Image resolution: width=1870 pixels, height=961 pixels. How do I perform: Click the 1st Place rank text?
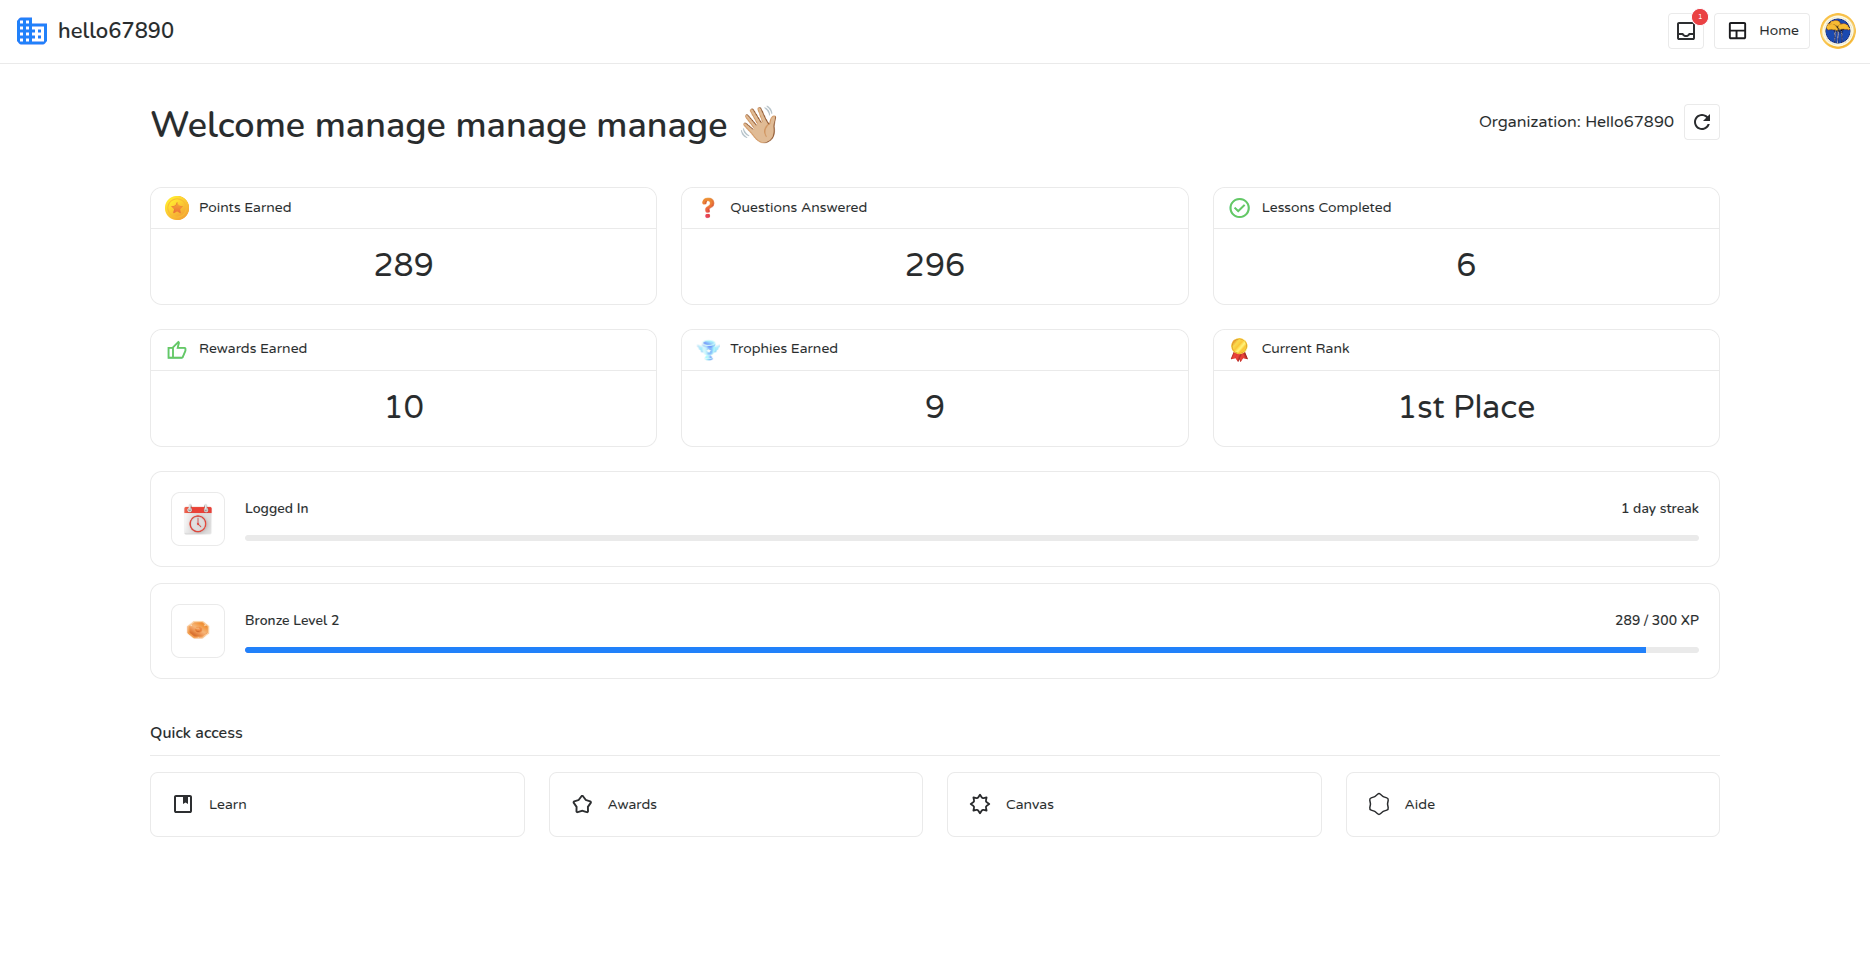pyautogui.click(x=1466, y=407)
